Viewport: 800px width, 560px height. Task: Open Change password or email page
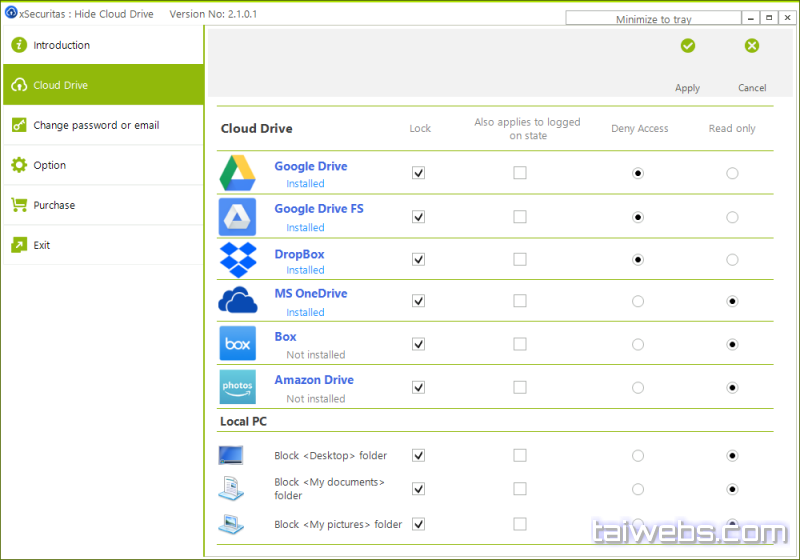(96, 125)
